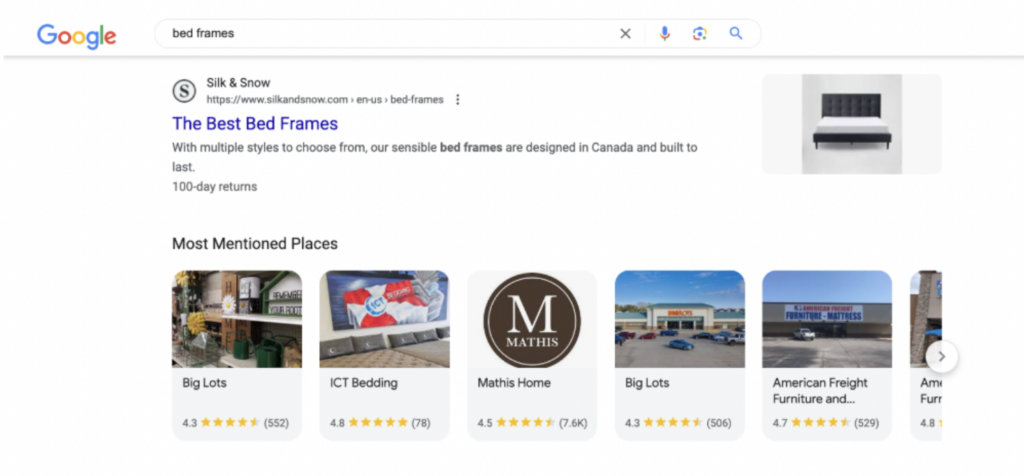Click the Google logo
1024x476 pixels.
click(x=77, y=36)
